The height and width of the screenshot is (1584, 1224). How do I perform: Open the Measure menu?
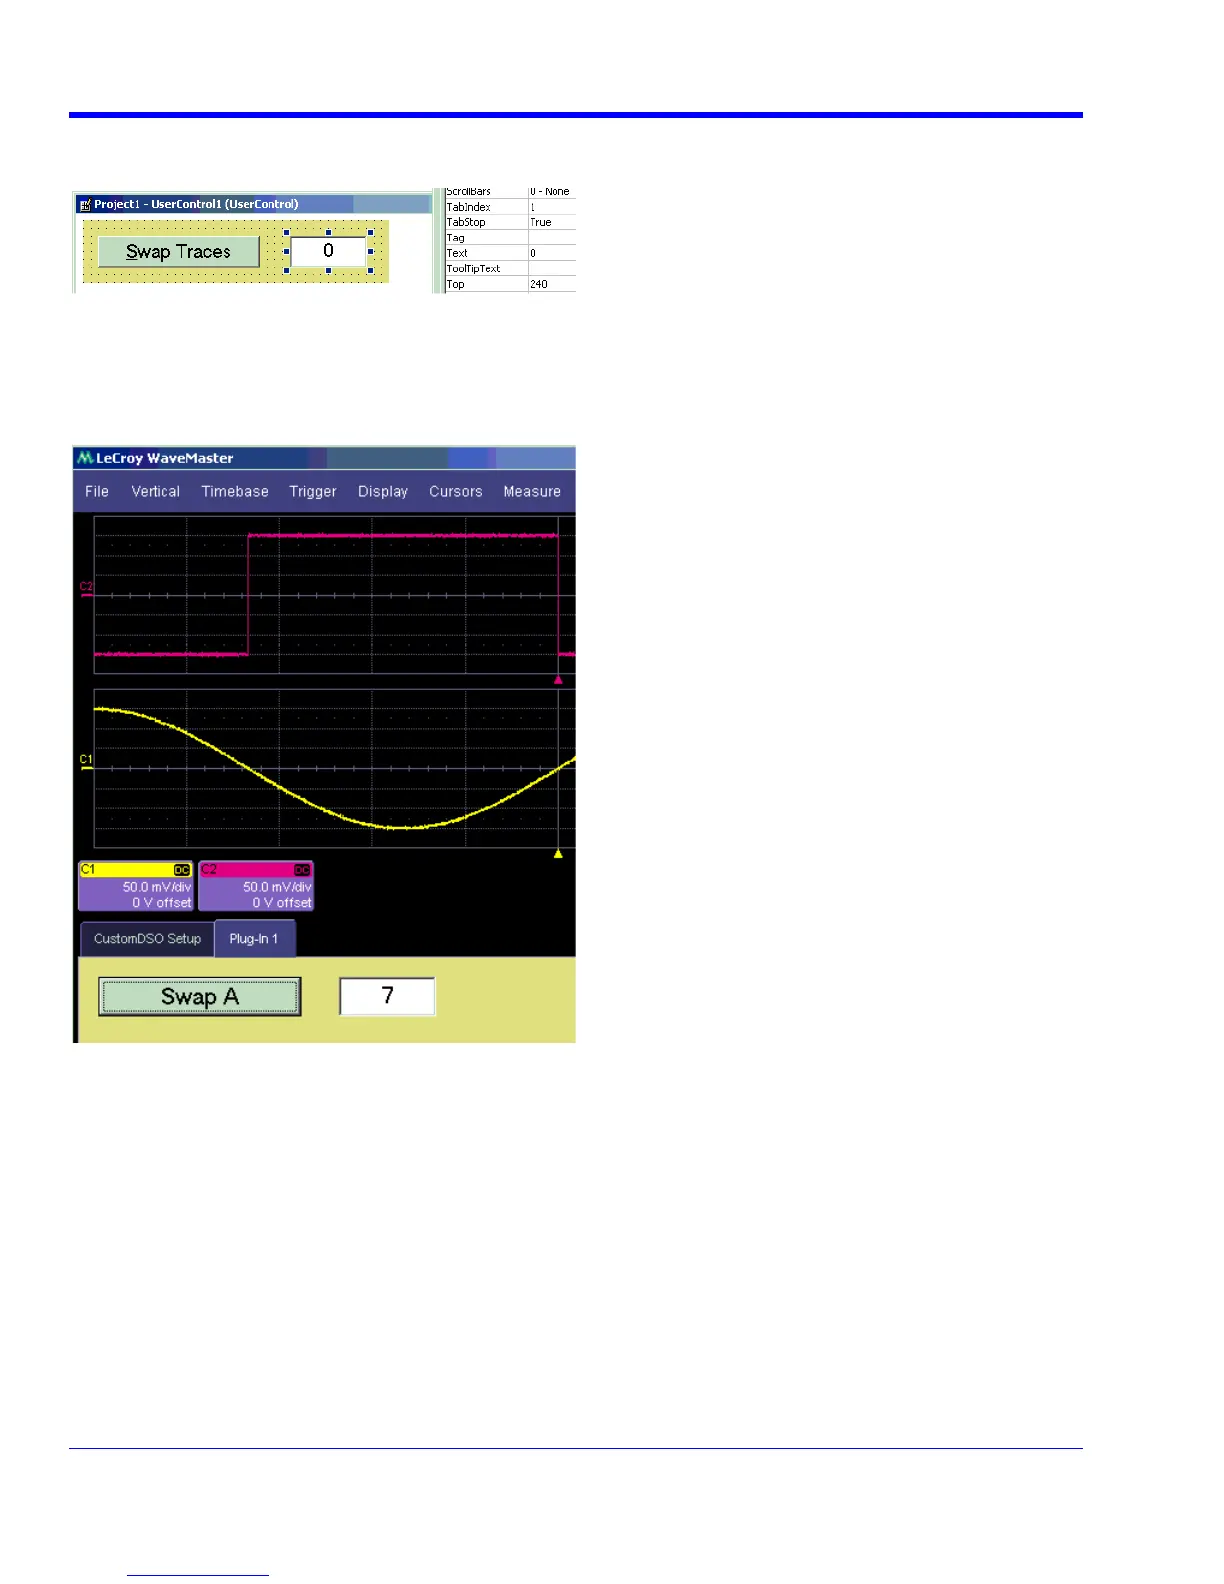coord(532,491)
